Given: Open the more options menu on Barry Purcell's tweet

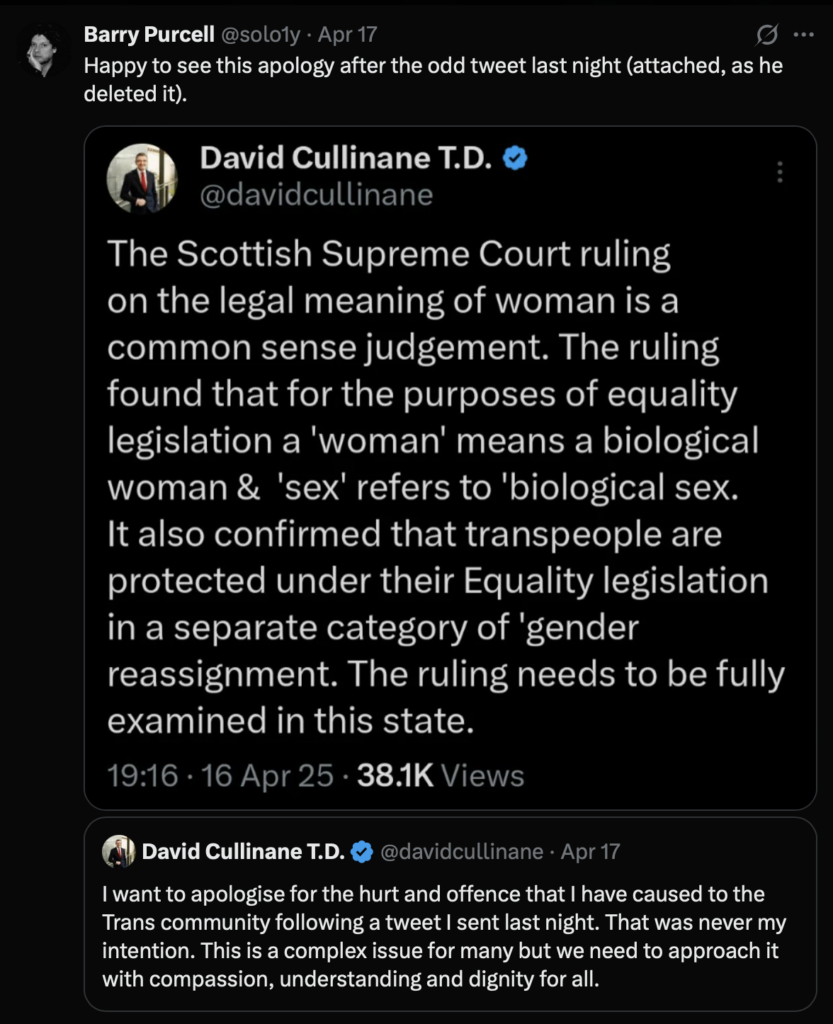Looking at the screenshot, I should [x=803, y=33].
